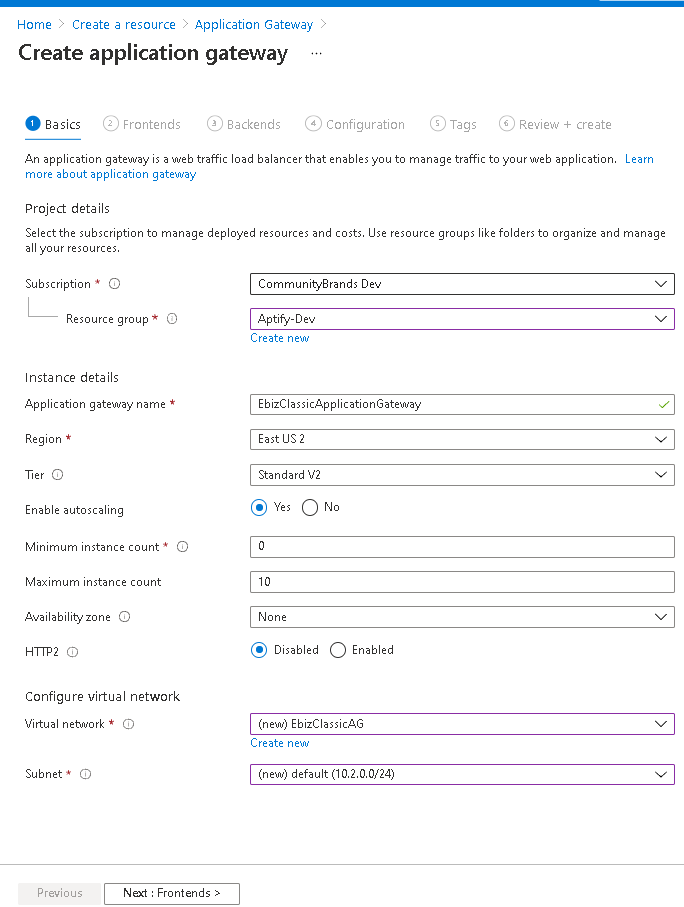
Task: Open the Subscription info tooltip icon
Action: [x=114, y=283]
